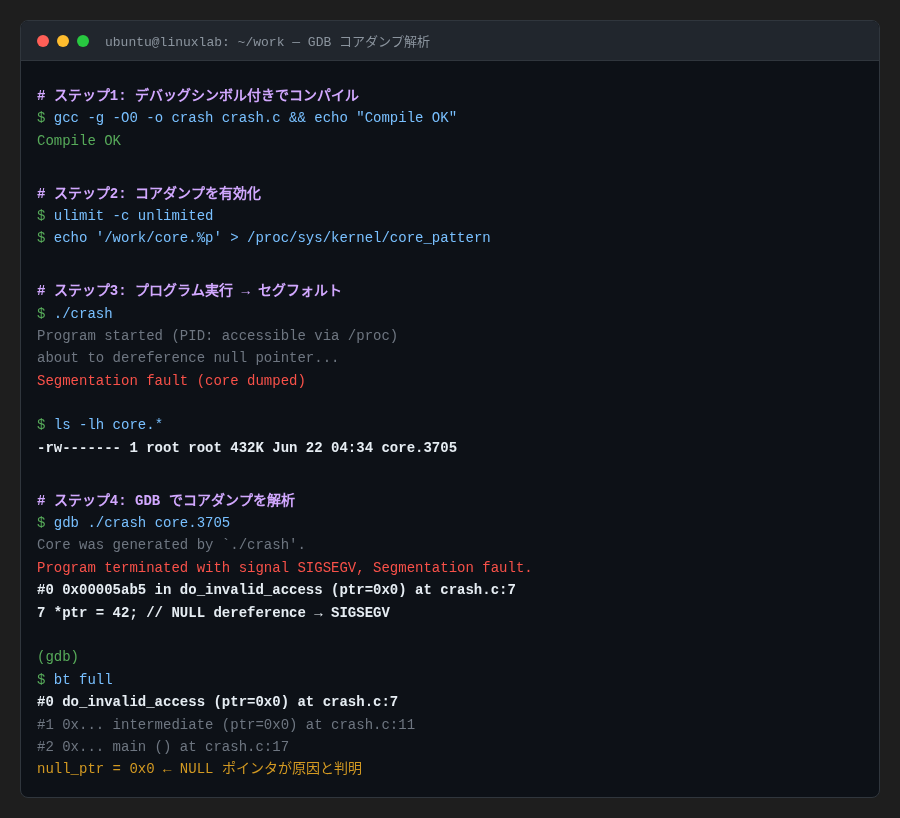The image size is (900, 818).
Task: Click the red close window dot
Action: (43, 41)
